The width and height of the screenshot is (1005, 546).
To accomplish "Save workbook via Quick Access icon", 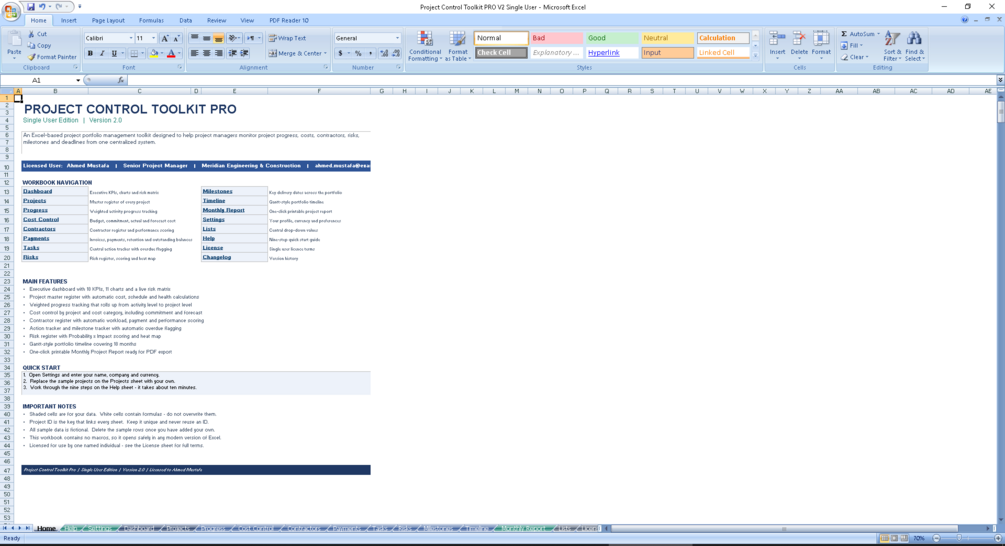I will coord(31,6).
